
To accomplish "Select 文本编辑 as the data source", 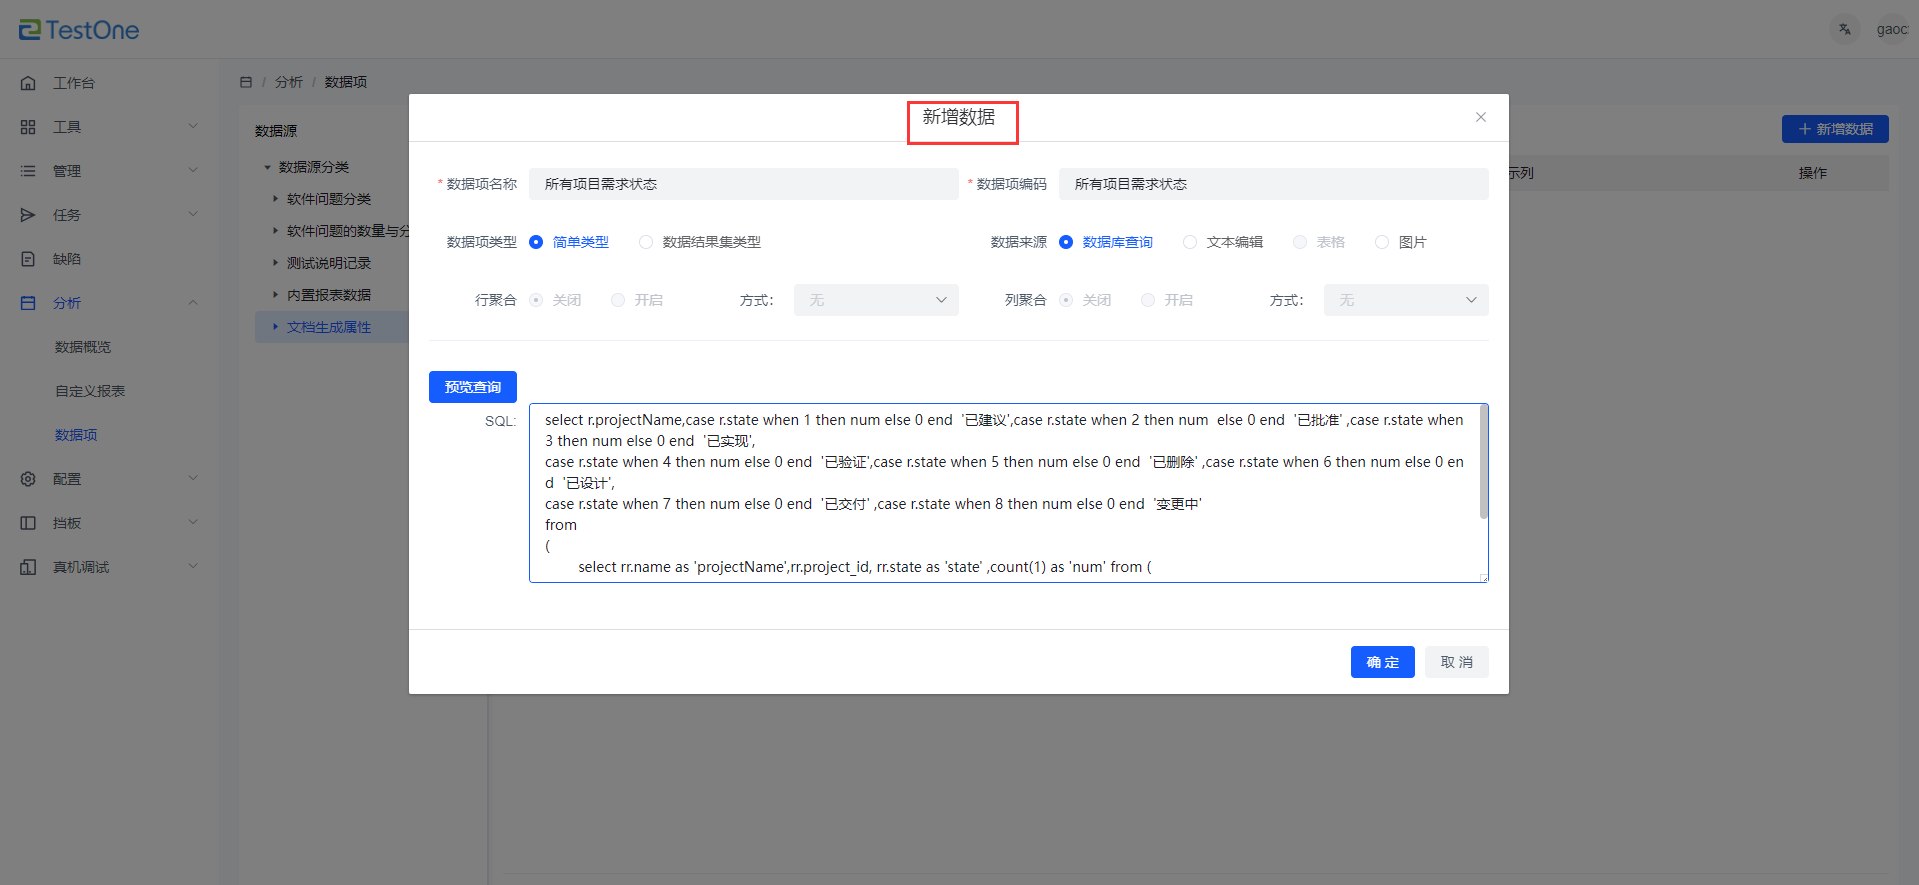I will [1190, 242].
